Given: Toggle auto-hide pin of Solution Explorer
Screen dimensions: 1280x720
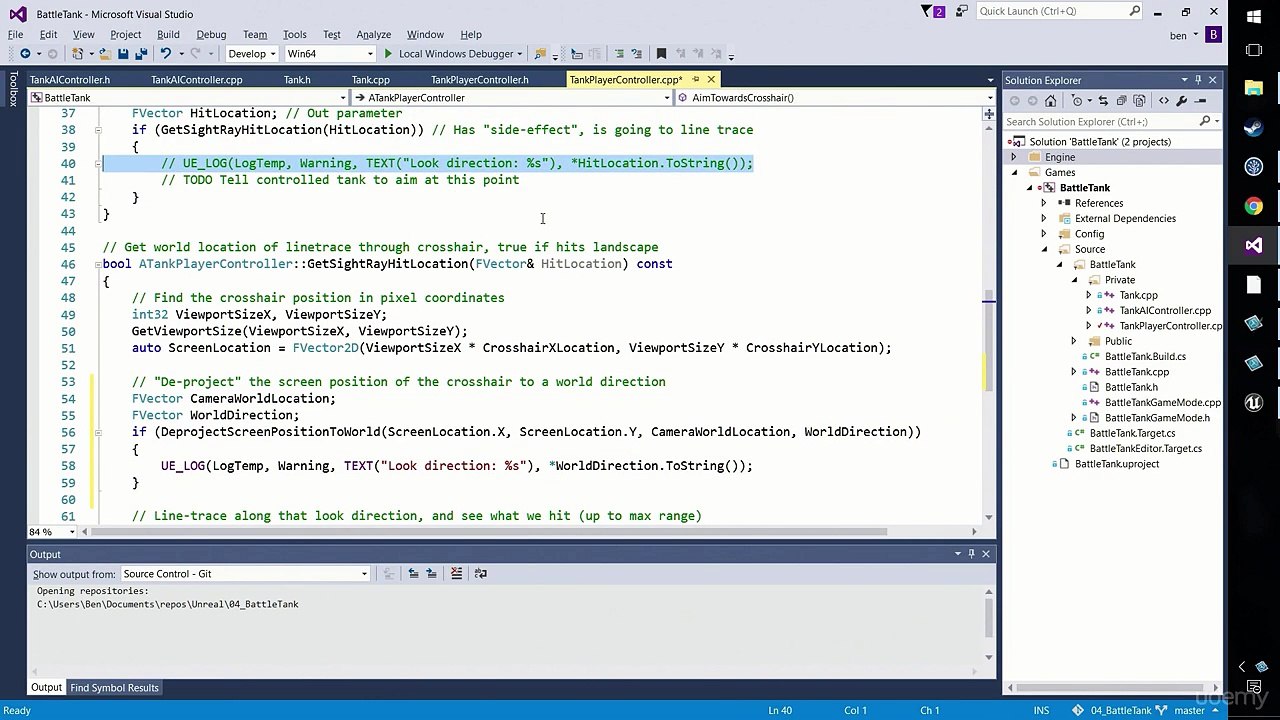Looking at the screenshot, I should [x=1198, y=80].
